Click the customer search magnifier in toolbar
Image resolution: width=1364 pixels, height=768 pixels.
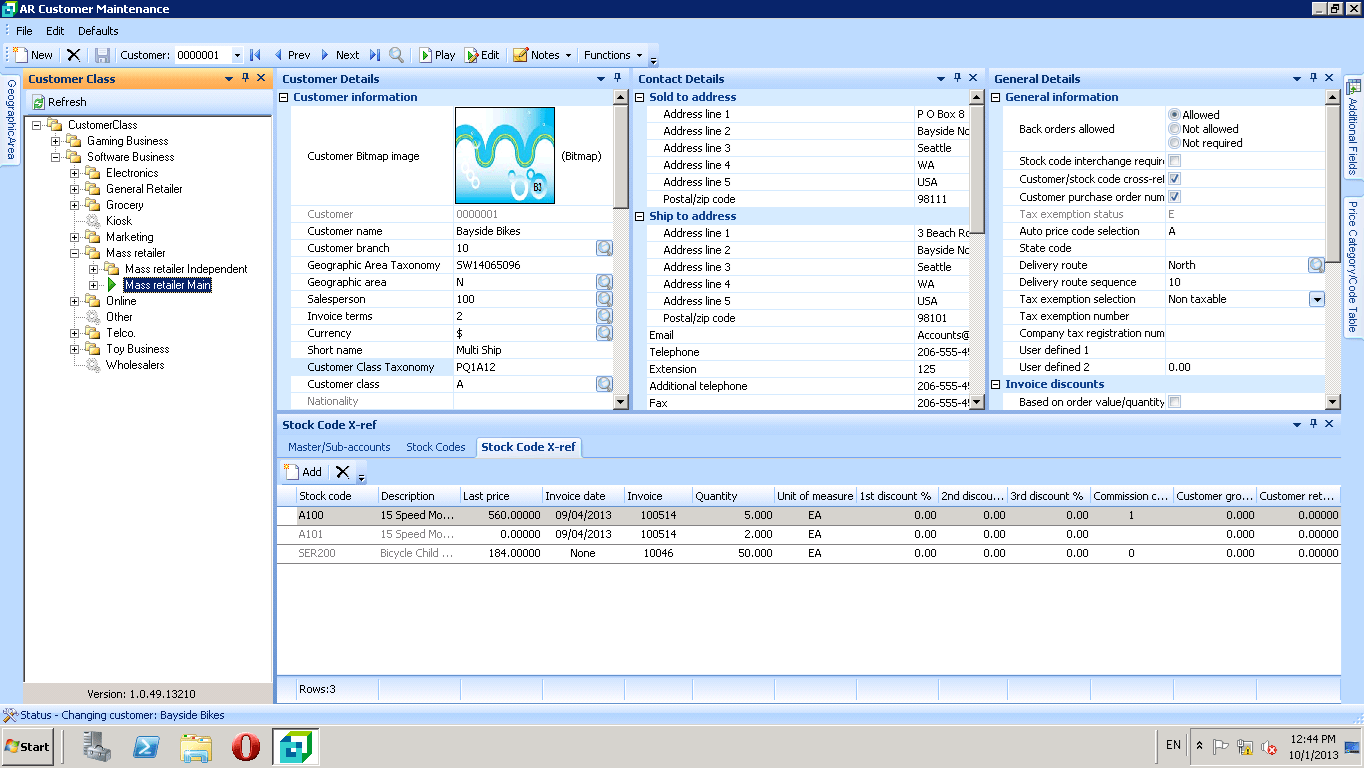coord(397,55)
